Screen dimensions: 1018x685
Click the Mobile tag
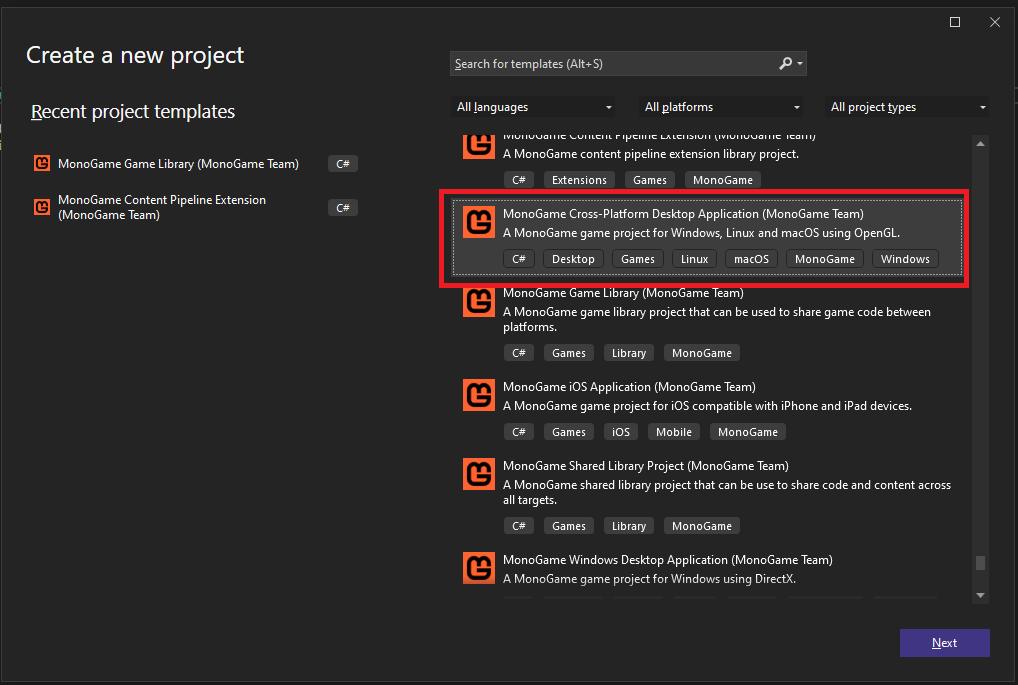[674, 432]
